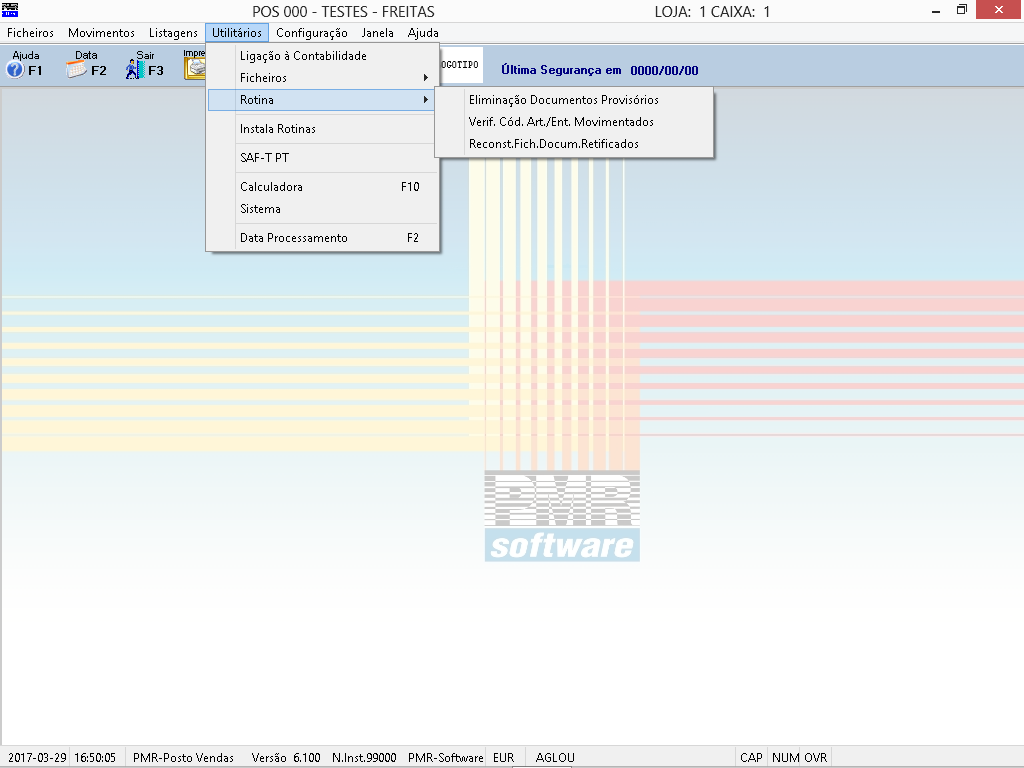The image size is (1024, 768).
Task: Open the Movimentos menu
Action: point(101,33)
